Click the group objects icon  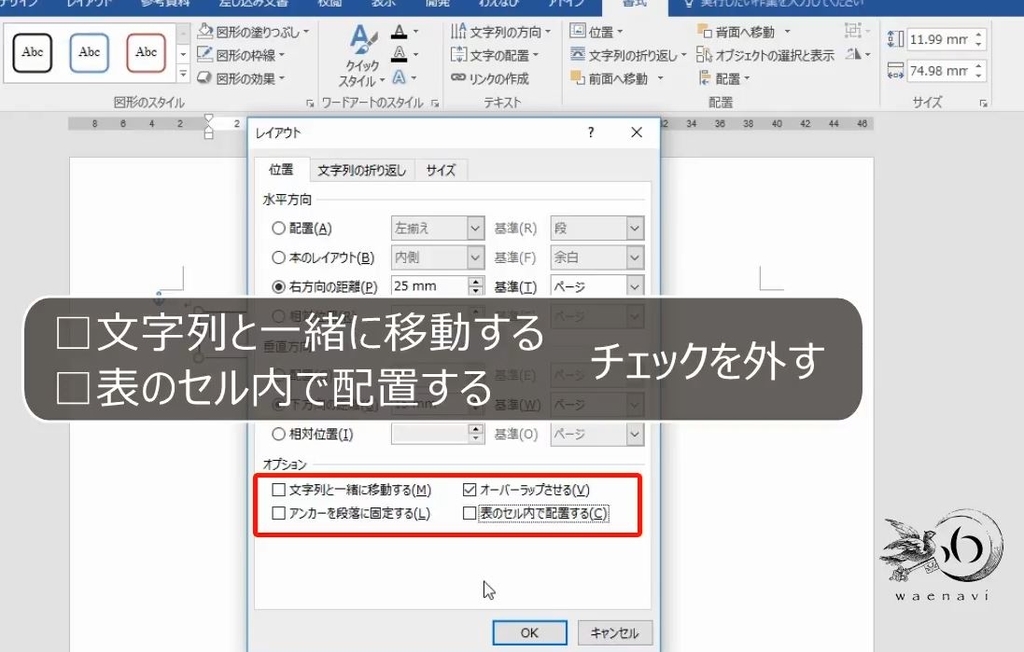pyautogui.click(x=857, y=31)
